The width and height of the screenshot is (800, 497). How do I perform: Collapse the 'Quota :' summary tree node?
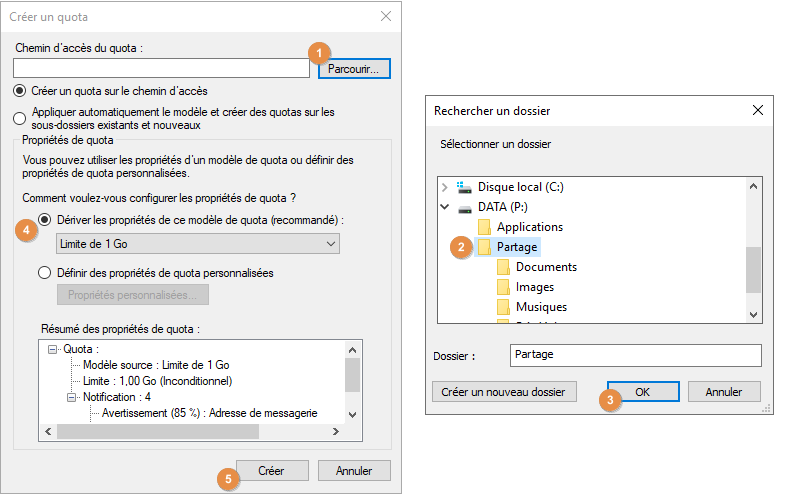tap(52, 350)
